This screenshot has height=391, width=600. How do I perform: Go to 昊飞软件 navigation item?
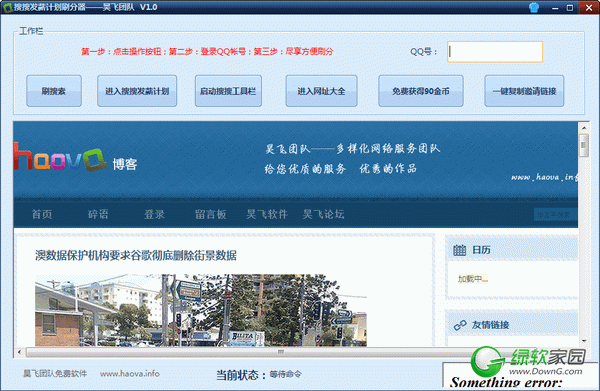click(x=267, y=214)
